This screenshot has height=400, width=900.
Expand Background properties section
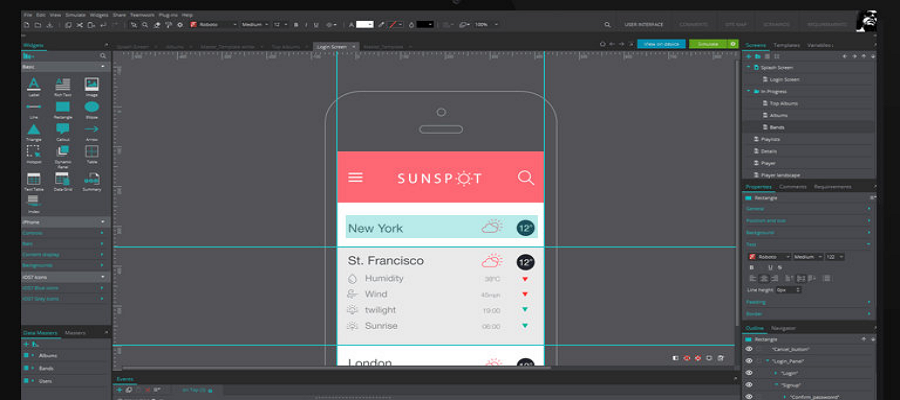(x=808, y=233)
